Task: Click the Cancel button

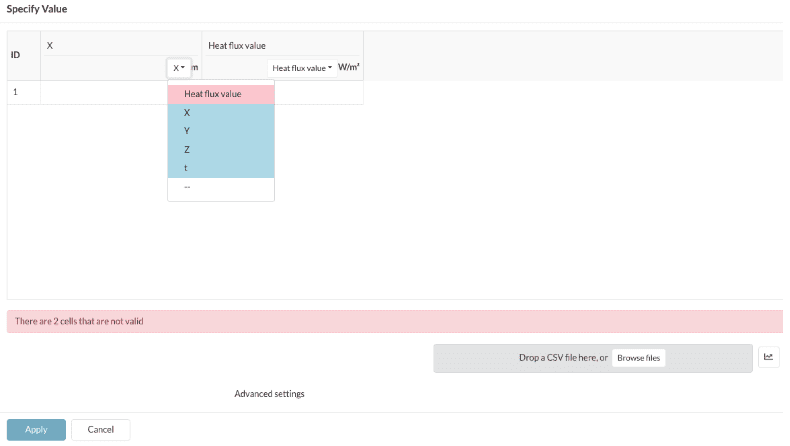Action: 100,430
